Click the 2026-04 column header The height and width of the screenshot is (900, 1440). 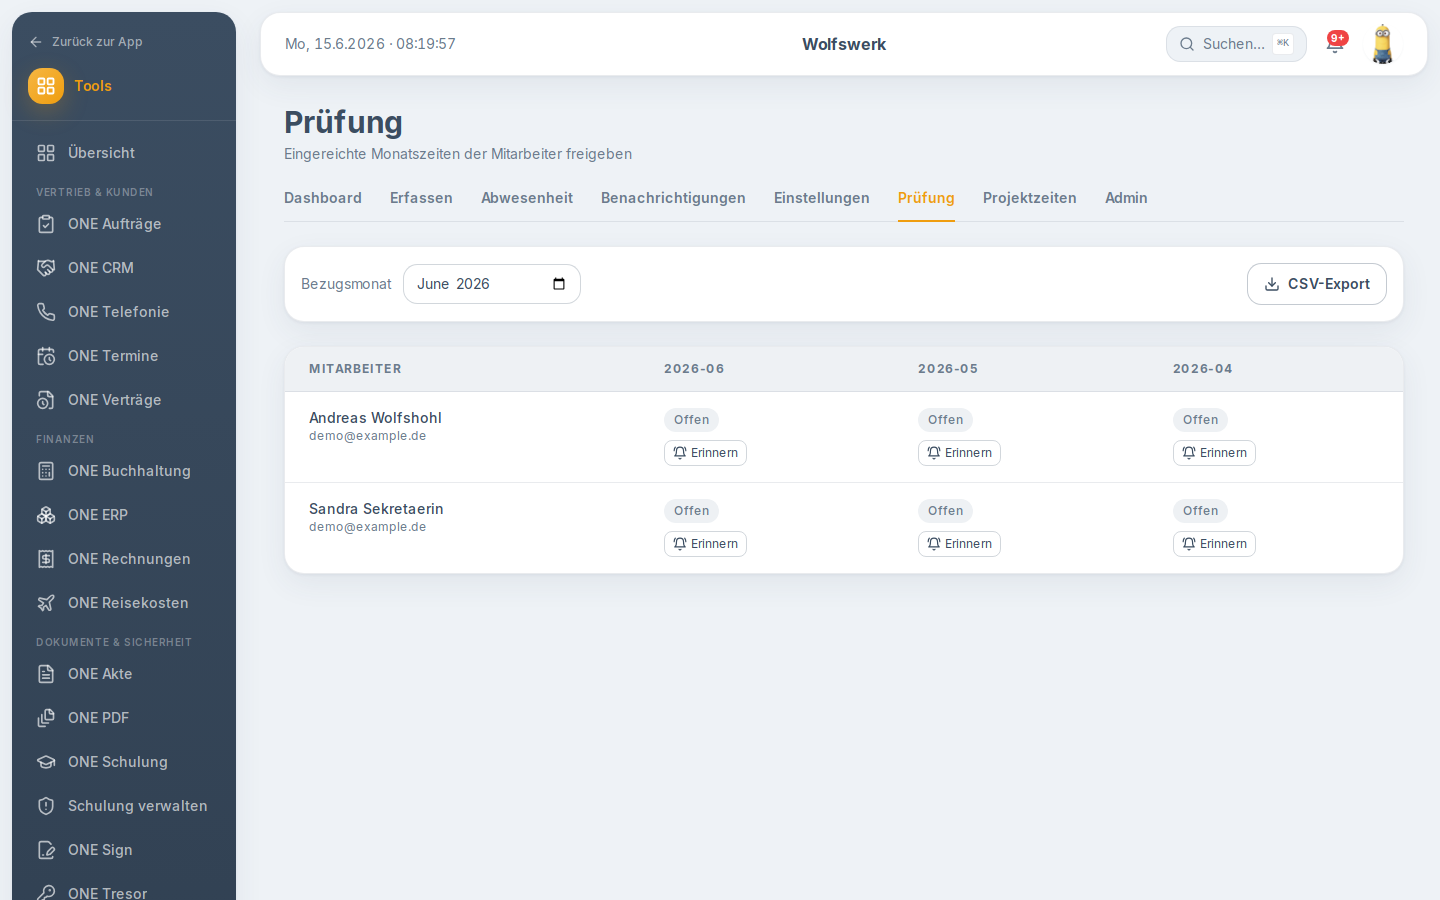(x=1203, y=369)
